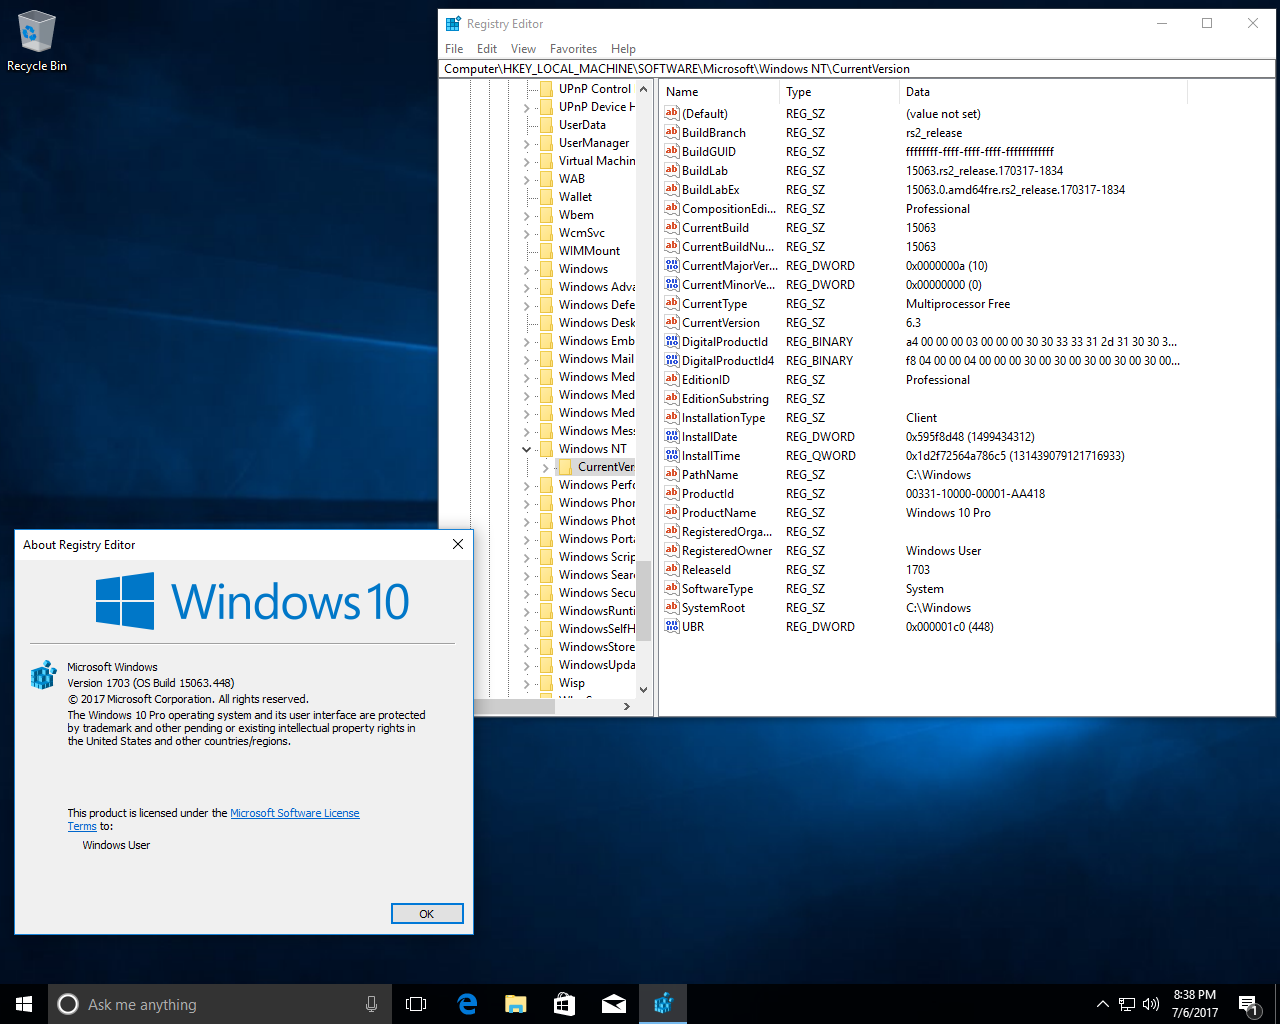
Task: Launch Microsoft Edge from taskbar
Action: tap(466, 1004)
